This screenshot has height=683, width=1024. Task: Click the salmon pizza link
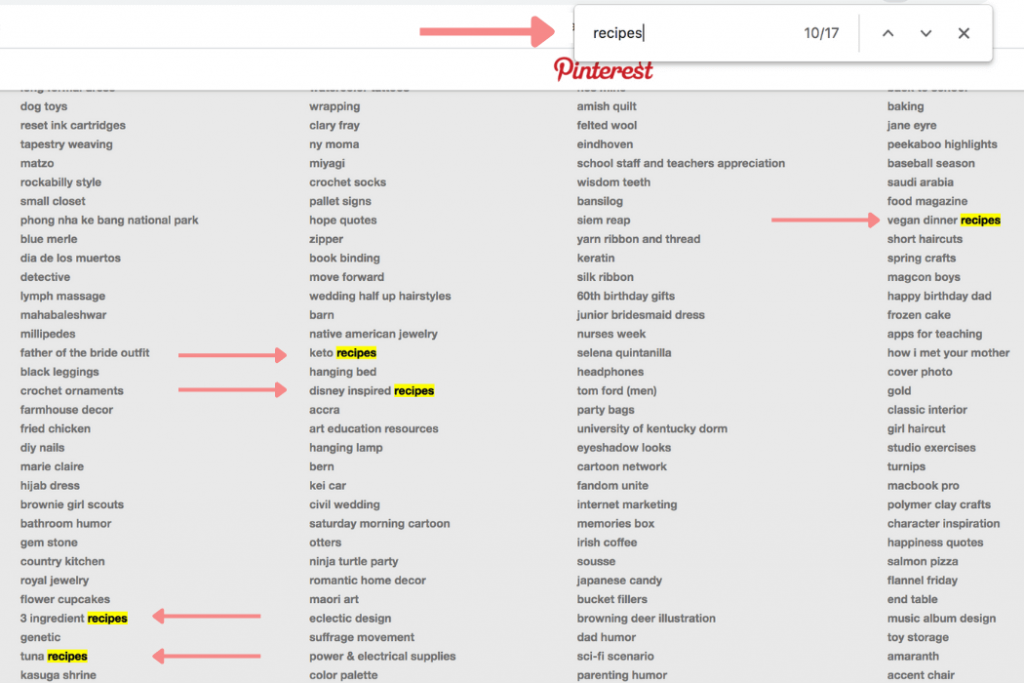(x=922, y=561)
